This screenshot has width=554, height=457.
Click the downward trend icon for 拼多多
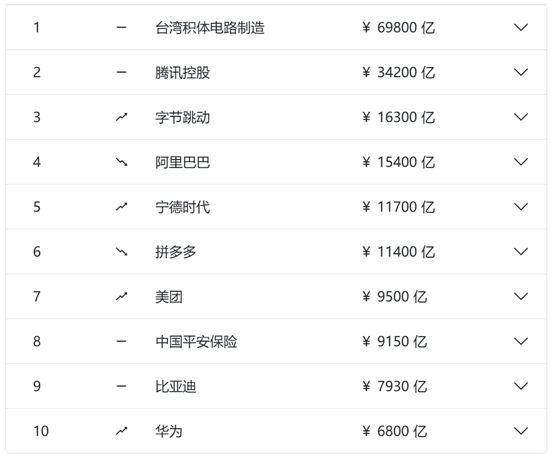coord(122,252)
